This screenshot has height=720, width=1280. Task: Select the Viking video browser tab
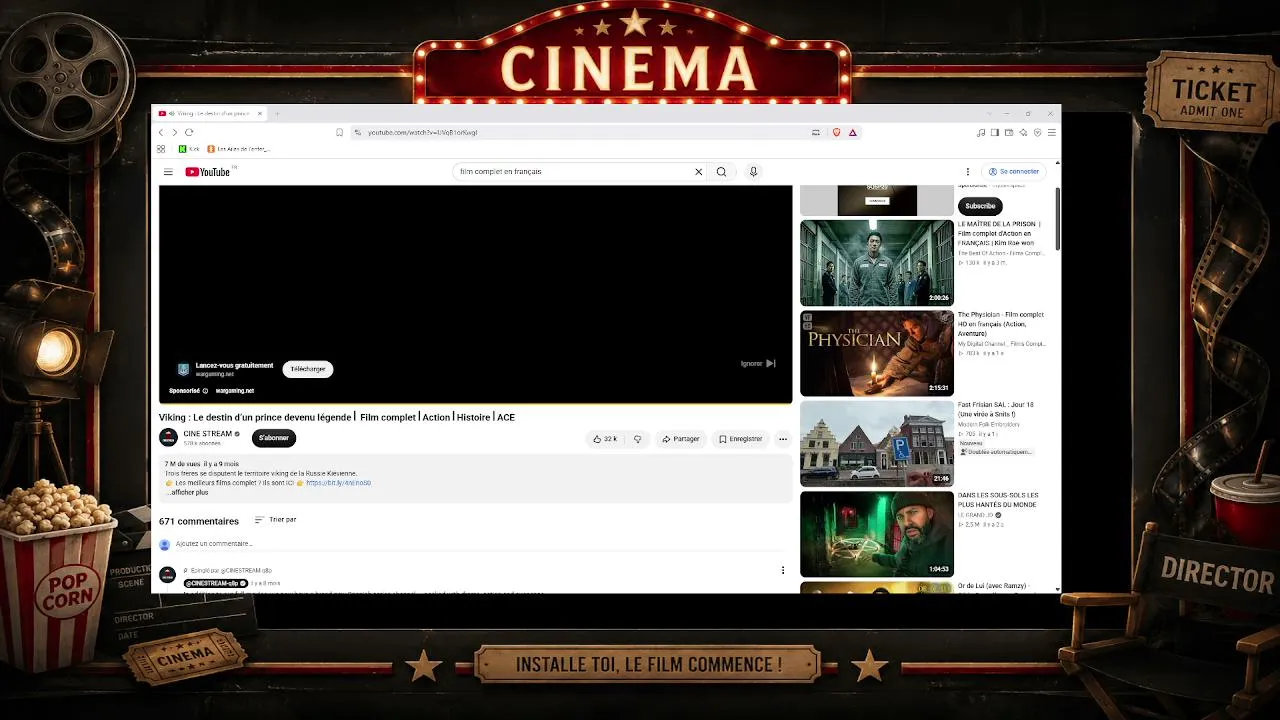point(211,113)
